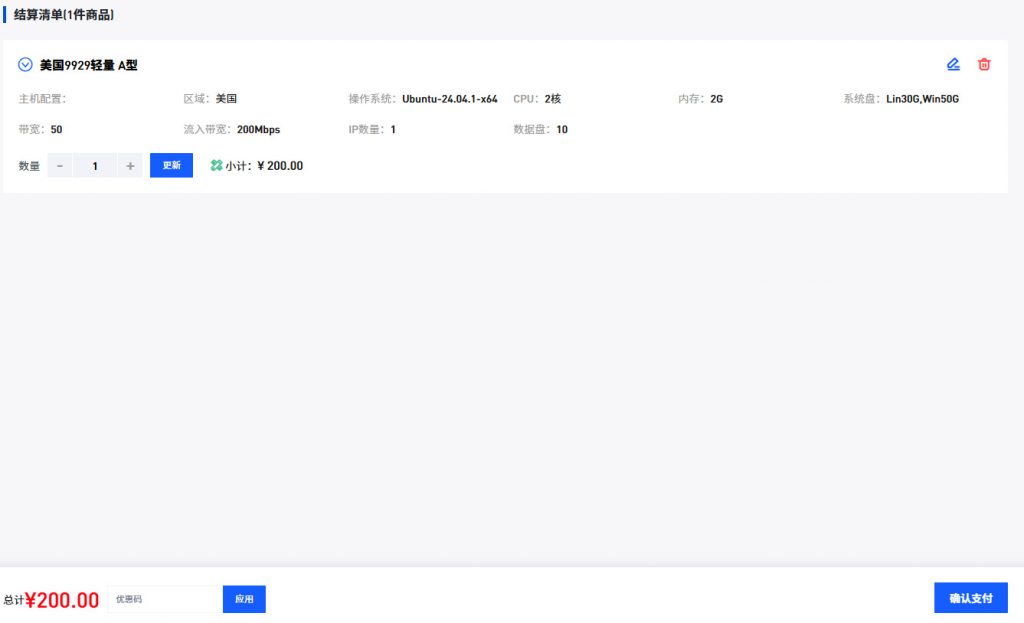1024x623 pixels.
Task: Click the system disk value Lin30G,Win50G
Action: (x=922, y=99)
